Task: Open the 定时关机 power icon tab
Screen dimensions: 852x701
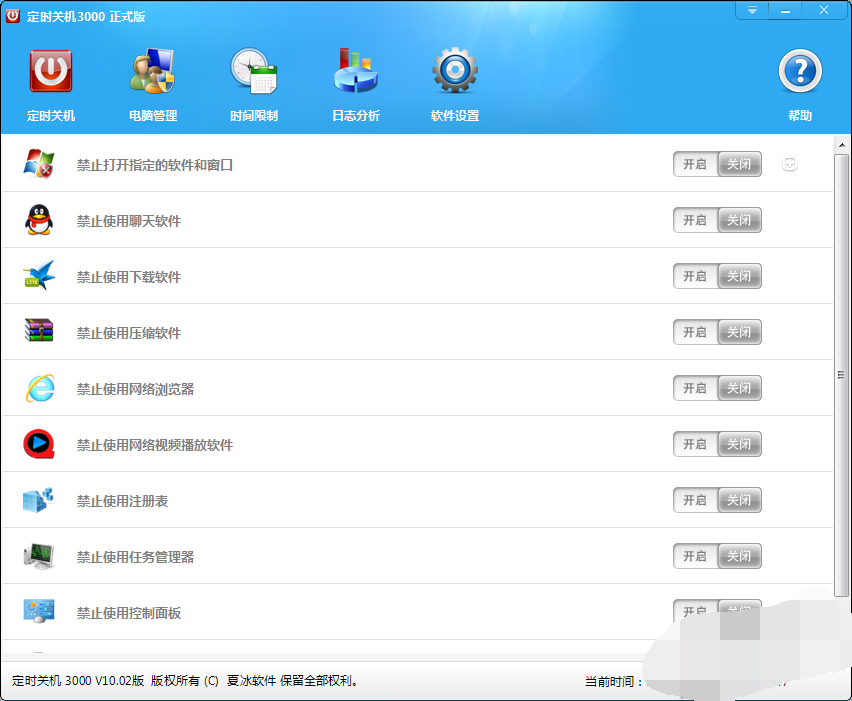Action: tap(51, 84)
